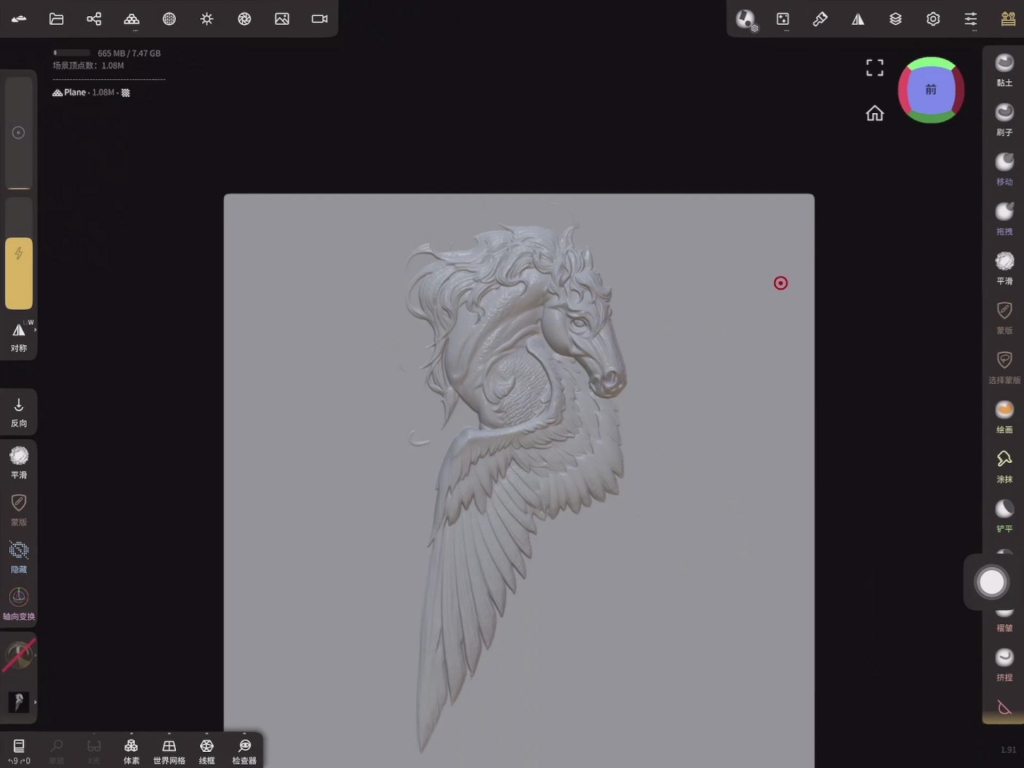Open the Lighting sun menu

click(207, 19)
